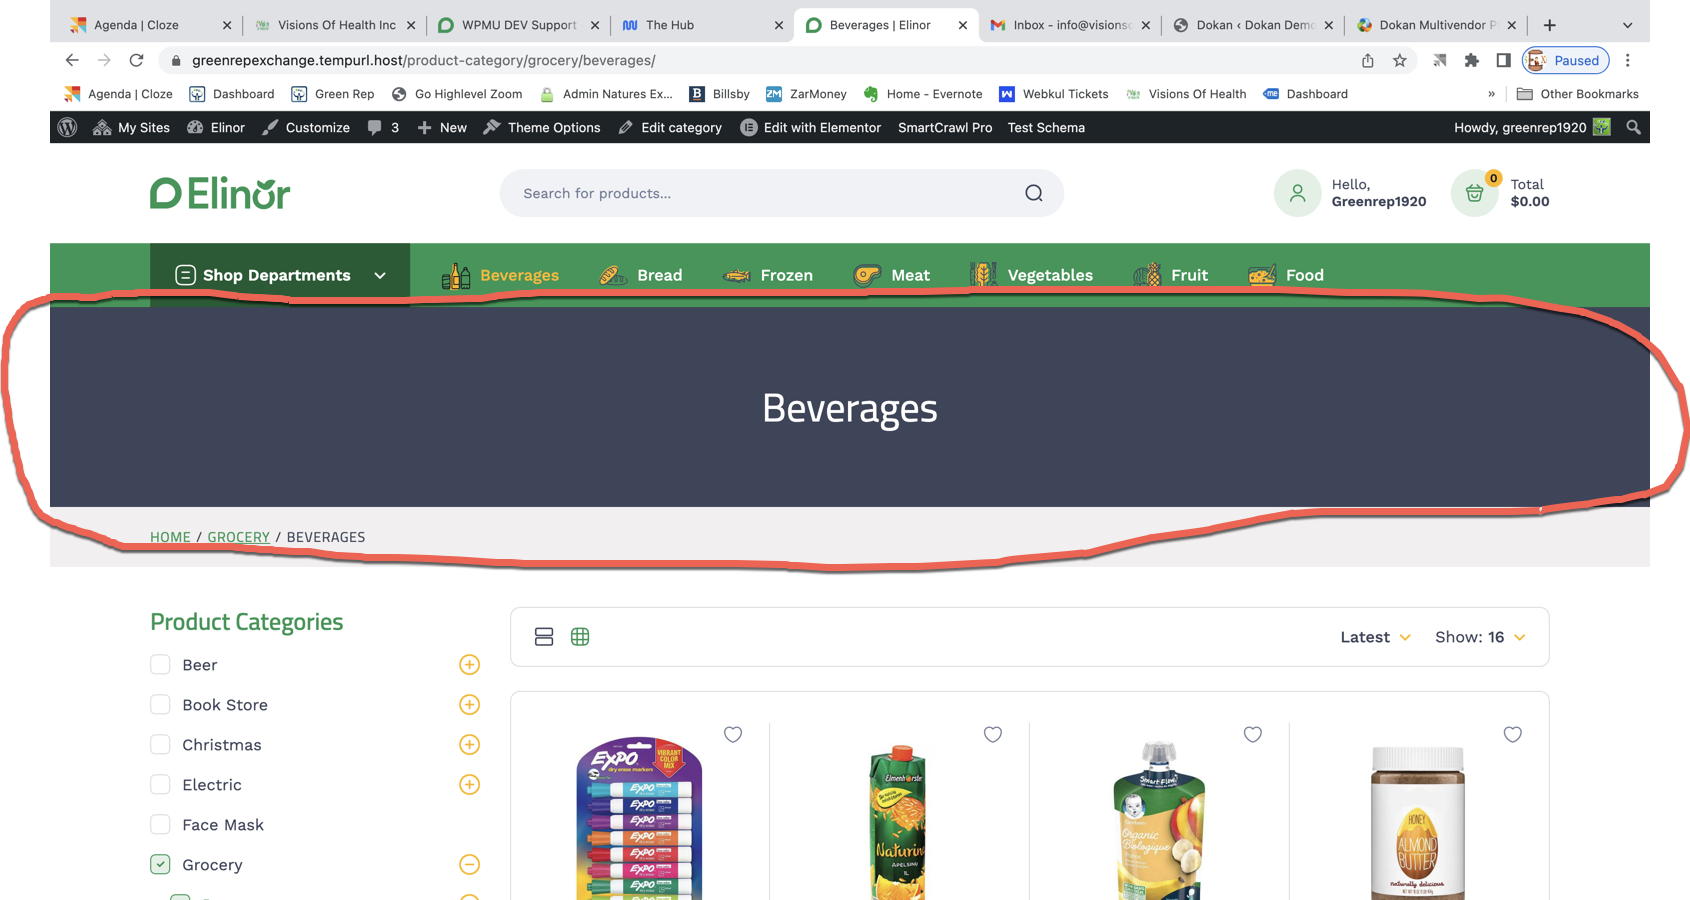Add Expo markers to wishlist heart
Image resolution: width=1690 pixels, height=900 pixels.
(733, 734)
